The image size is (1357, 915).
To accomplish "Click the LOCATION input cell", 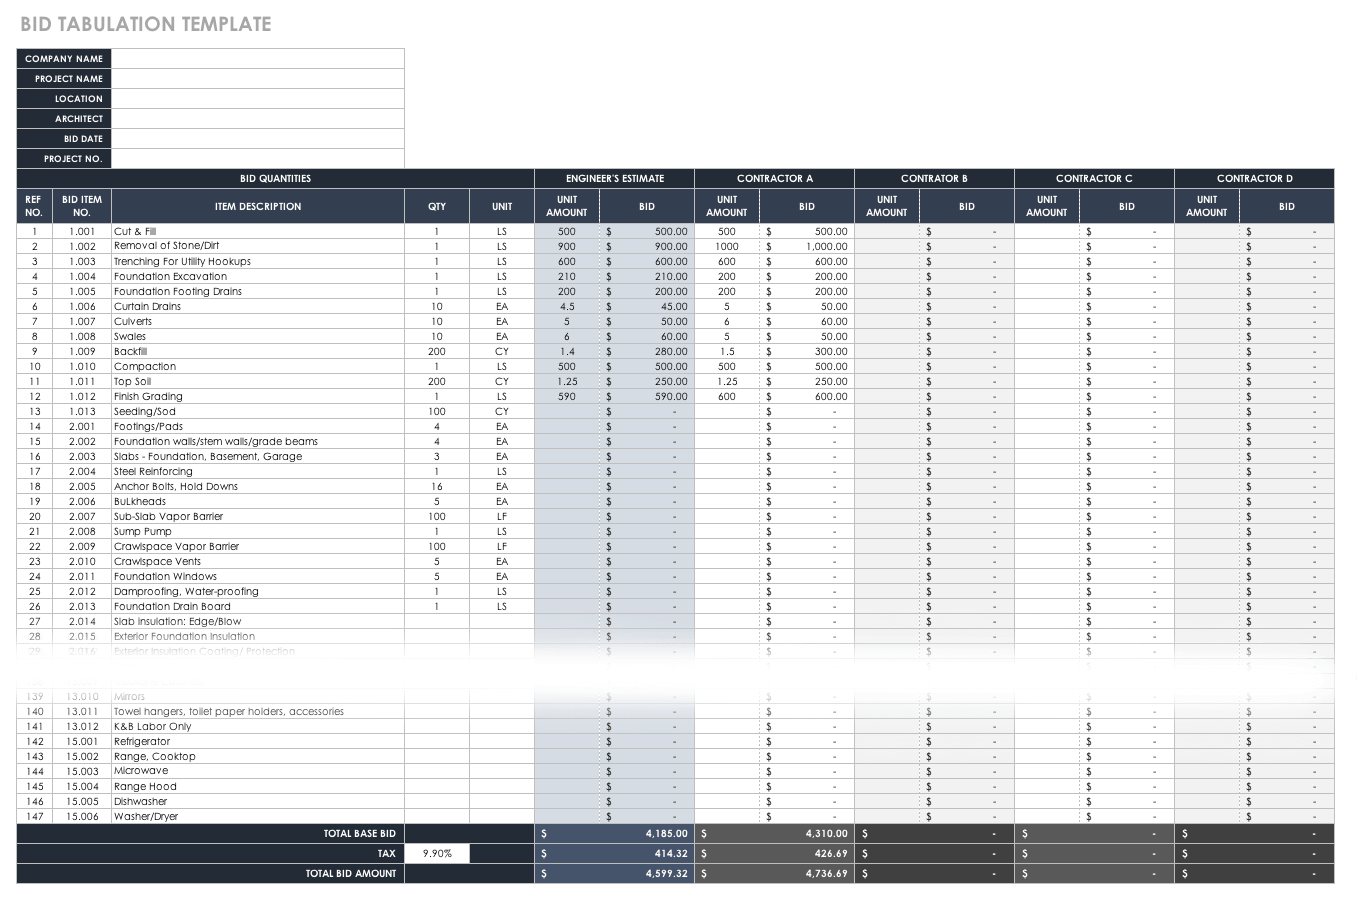I will pos(258,98).
